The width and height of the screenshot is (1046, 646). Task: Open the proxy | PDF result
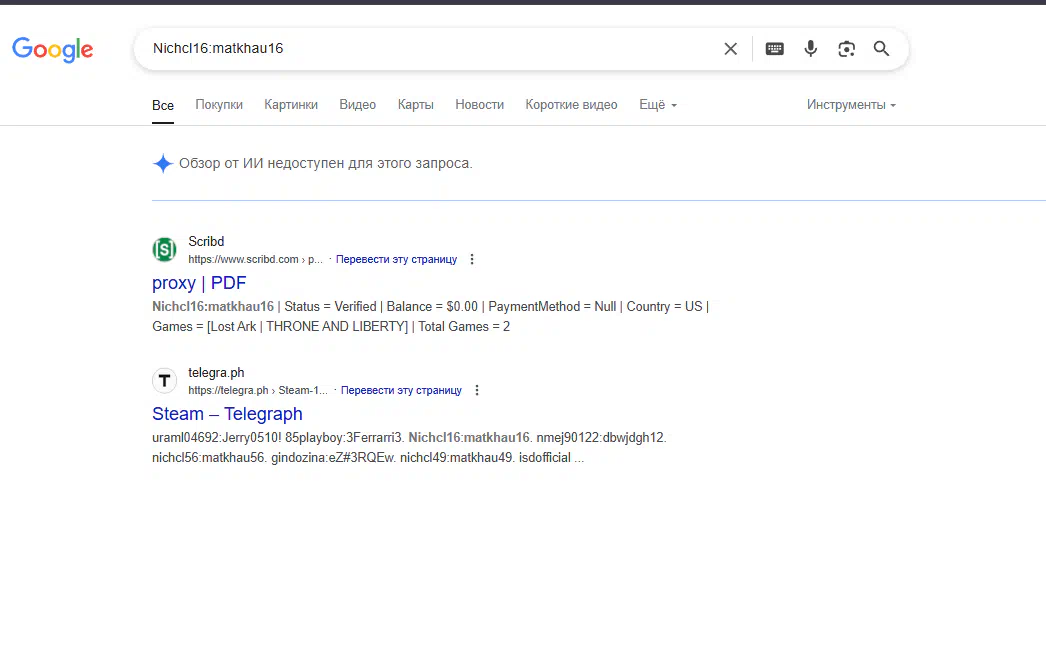(199, 283)
